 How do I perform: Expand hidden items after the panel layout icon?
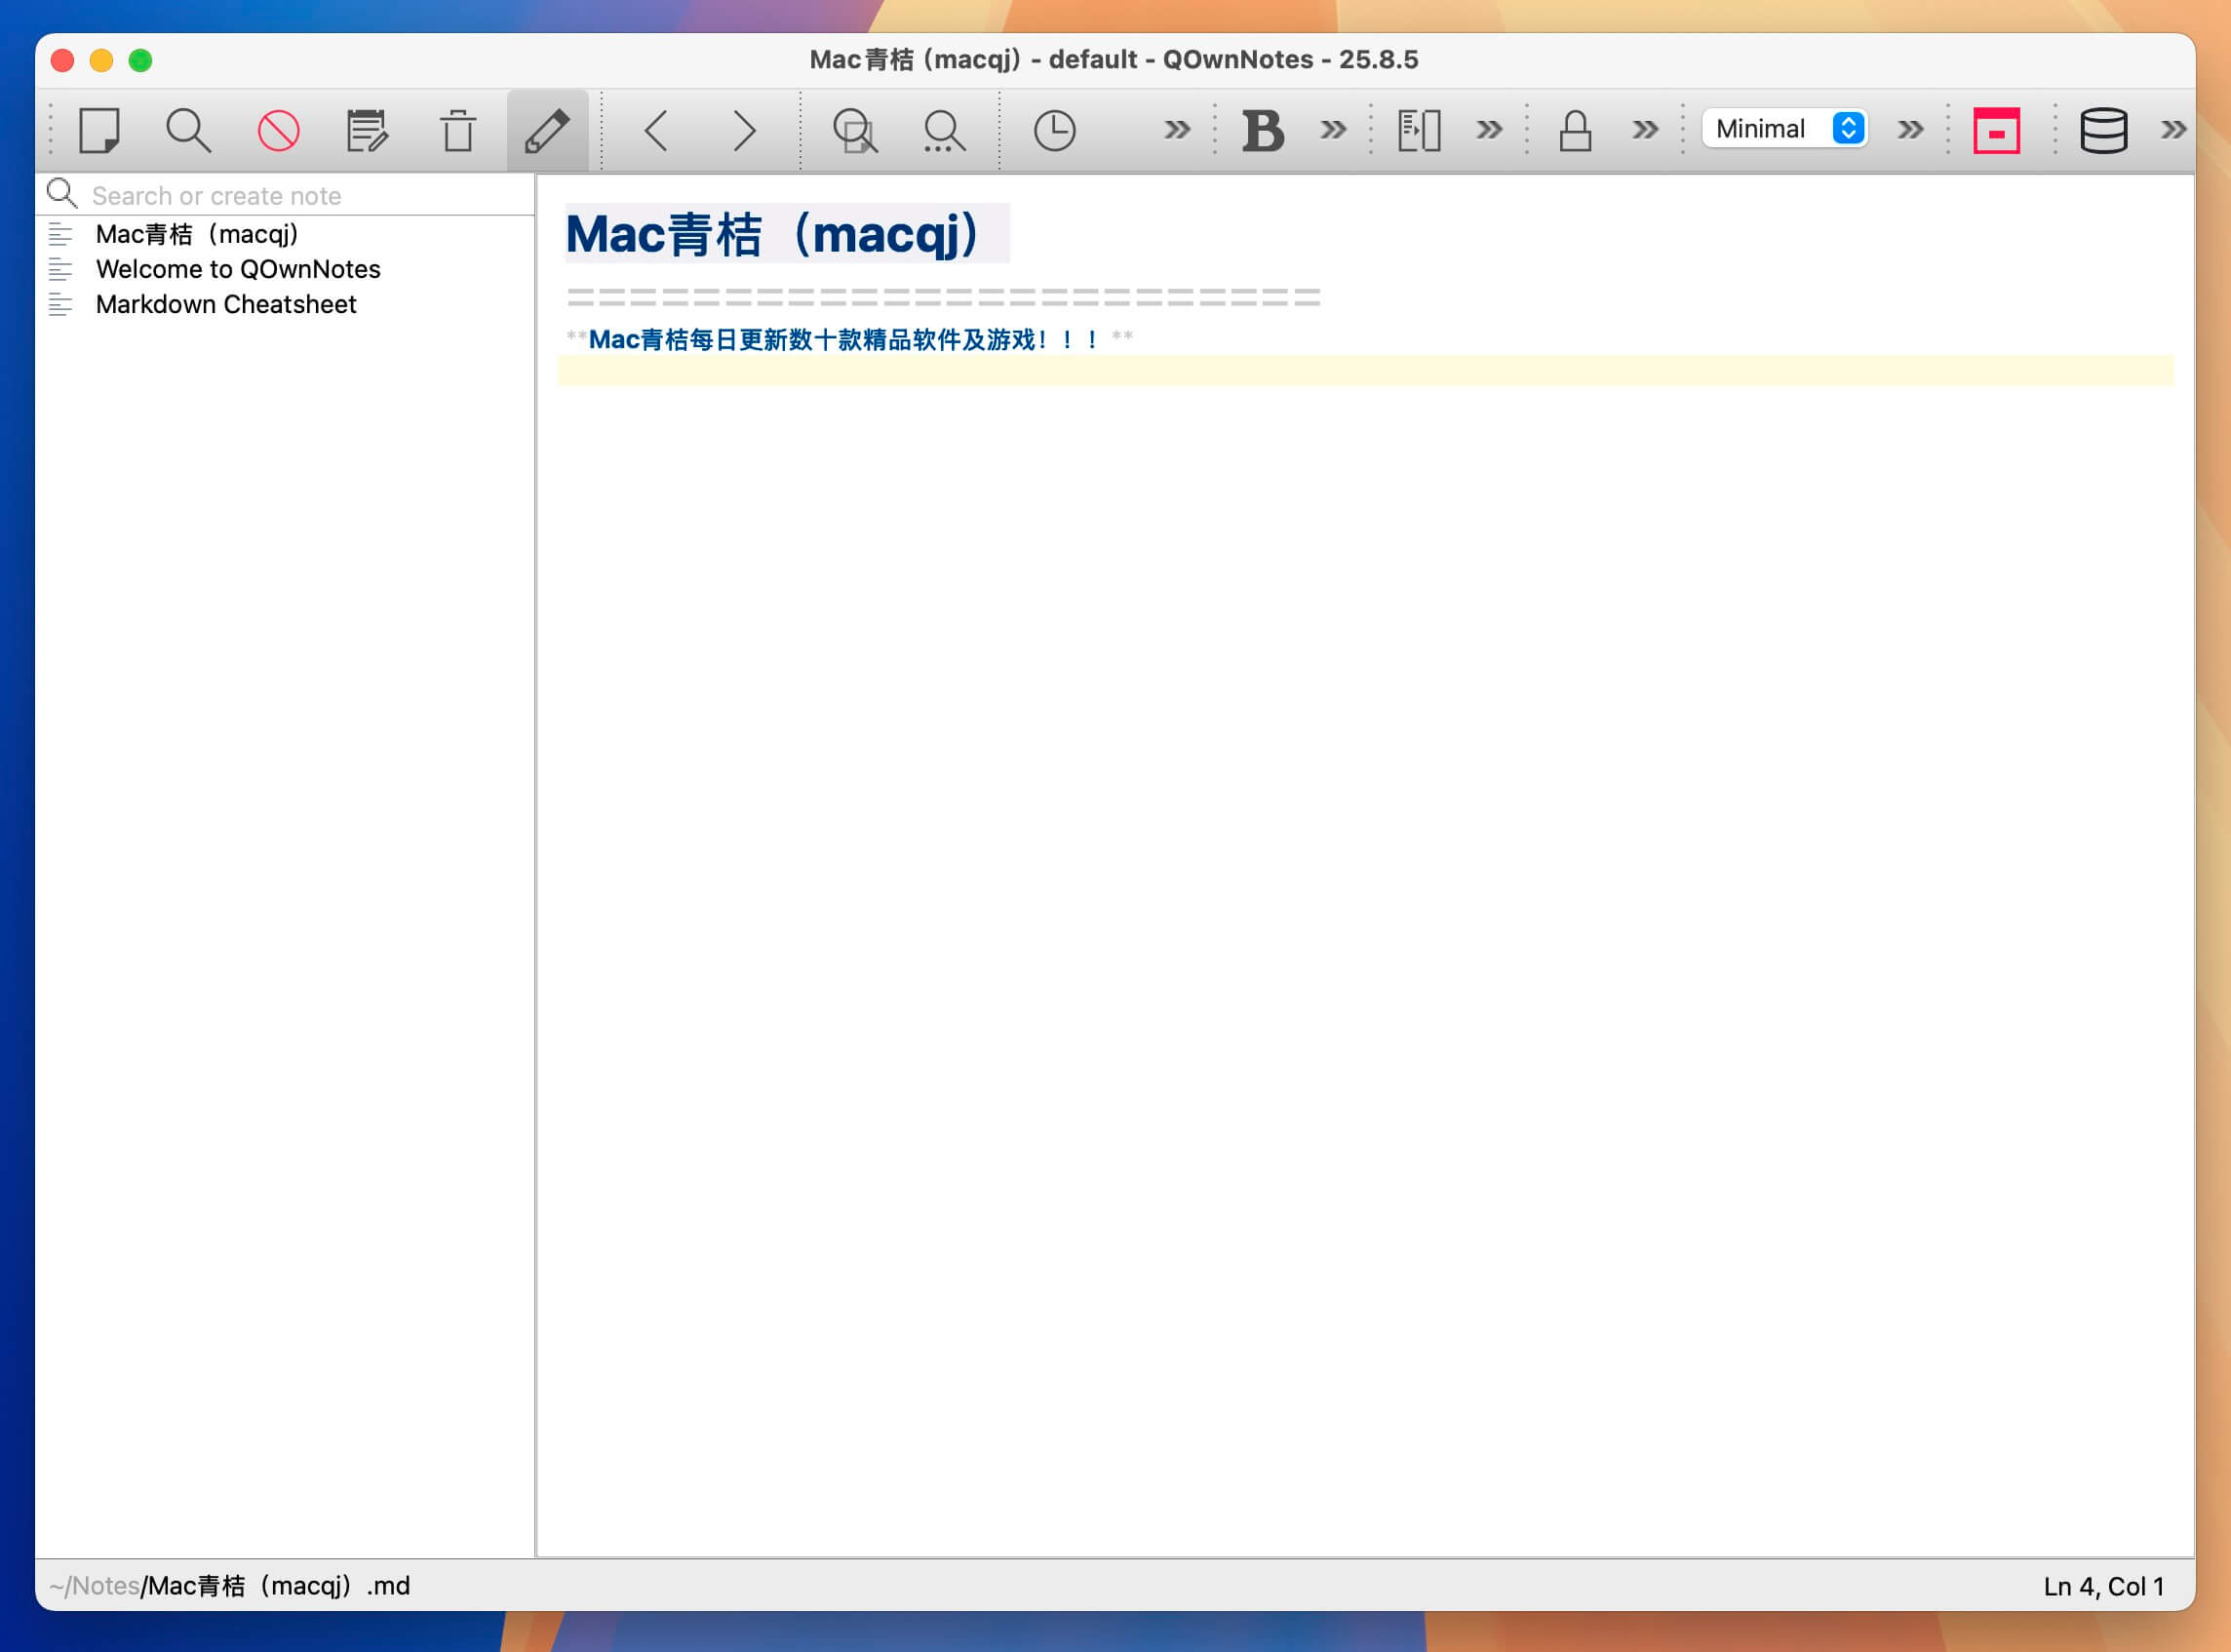pyautogui.click(x=1489, y=129)
